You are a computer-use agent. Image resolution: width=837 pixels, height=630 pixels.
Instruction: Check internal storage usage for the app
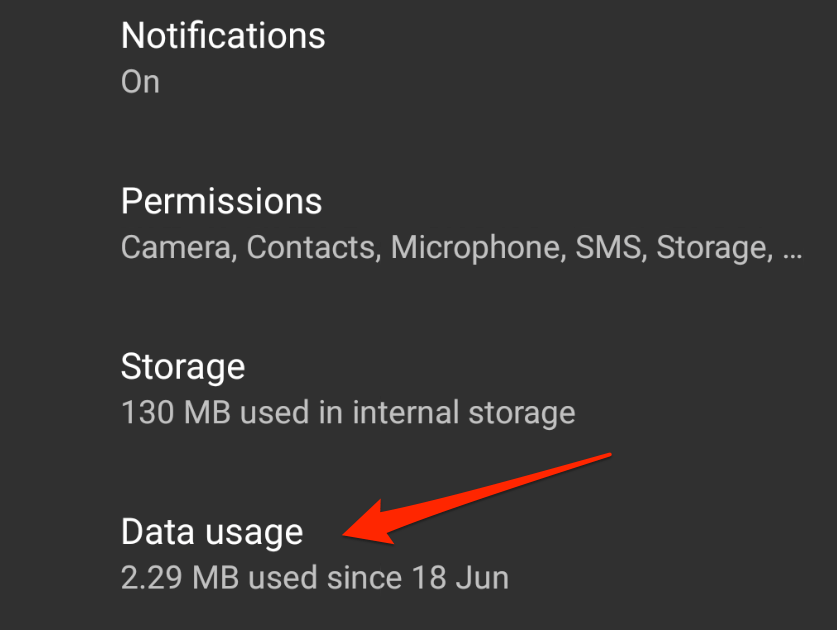[x=348, y=412]
